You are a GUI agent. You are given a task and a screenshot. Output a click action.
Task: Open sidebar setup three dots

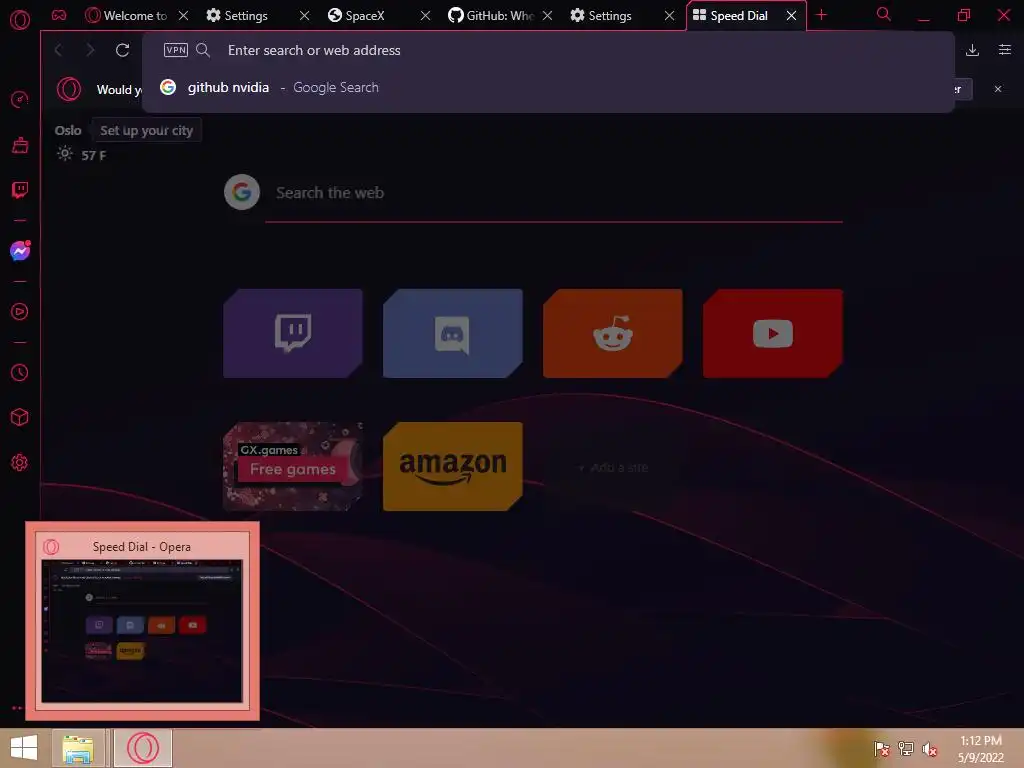point(17,708)
